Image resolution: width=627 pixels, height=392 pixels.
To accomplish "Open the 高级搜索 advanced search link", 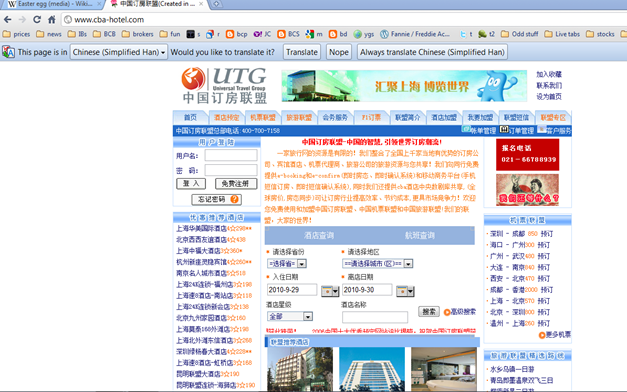I will [460, 312].
